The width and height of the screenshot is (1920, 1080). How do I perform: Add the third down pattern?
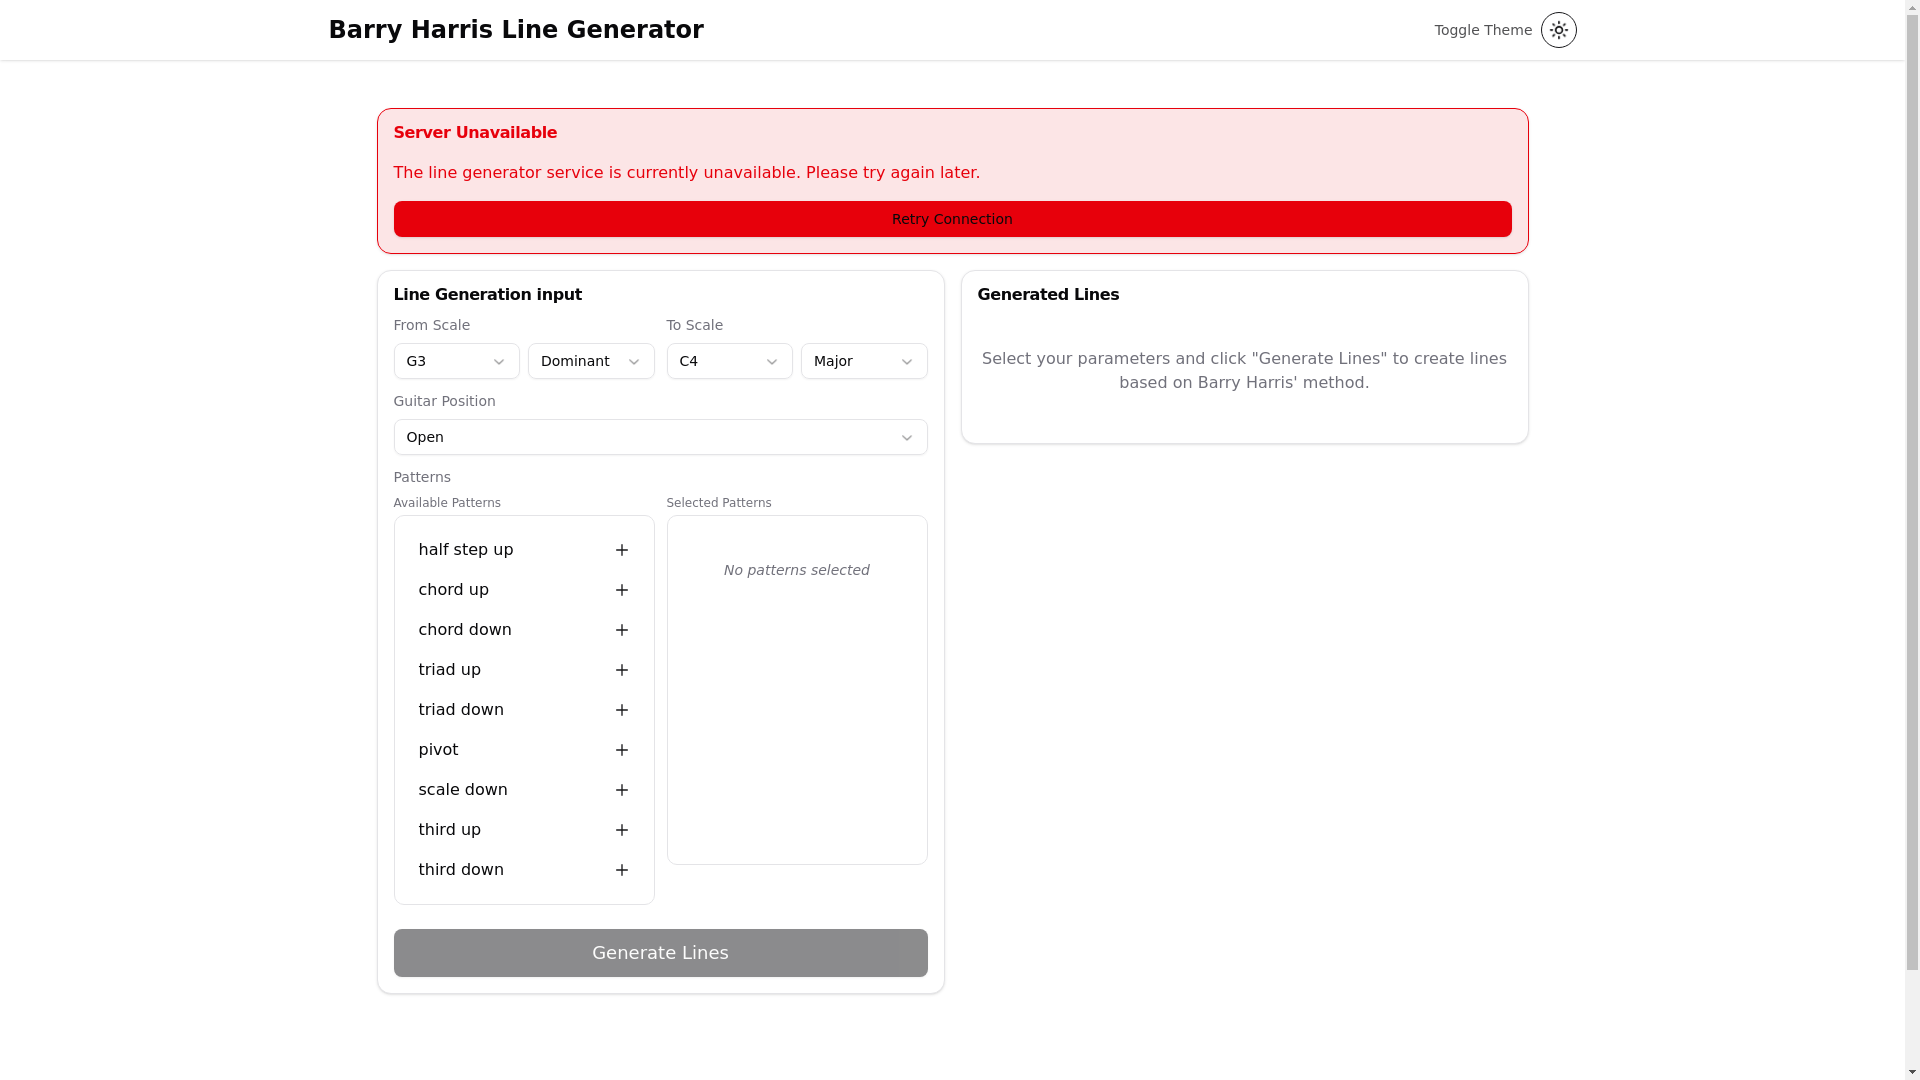click(x=621, y=870)
